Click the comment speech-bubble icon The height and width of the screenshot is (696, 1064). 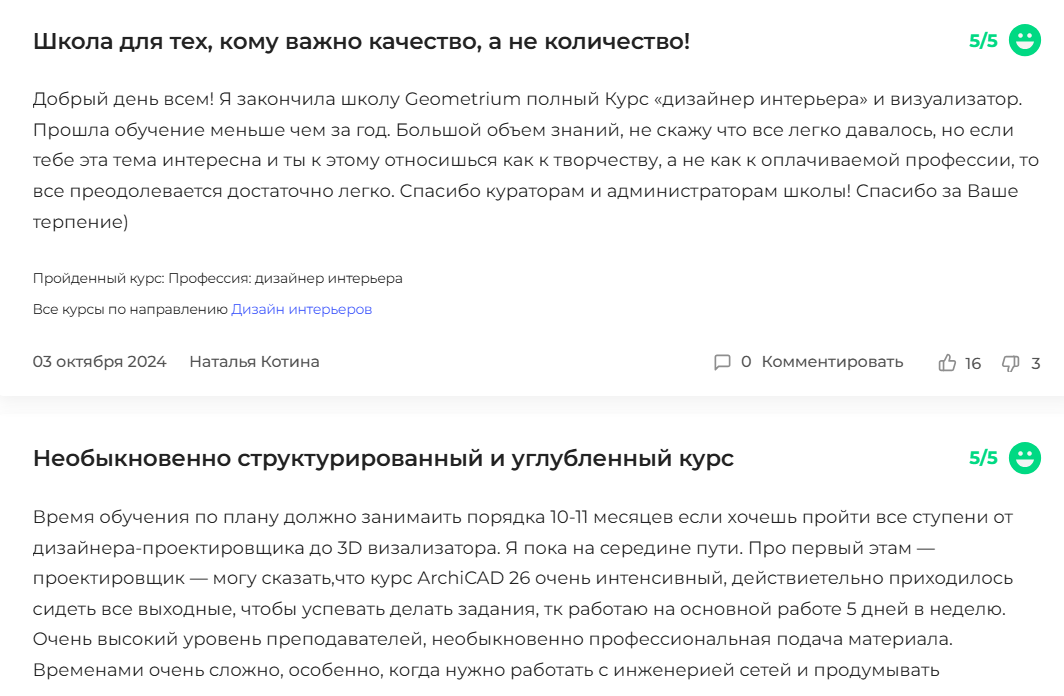click(x=722, y=362)
